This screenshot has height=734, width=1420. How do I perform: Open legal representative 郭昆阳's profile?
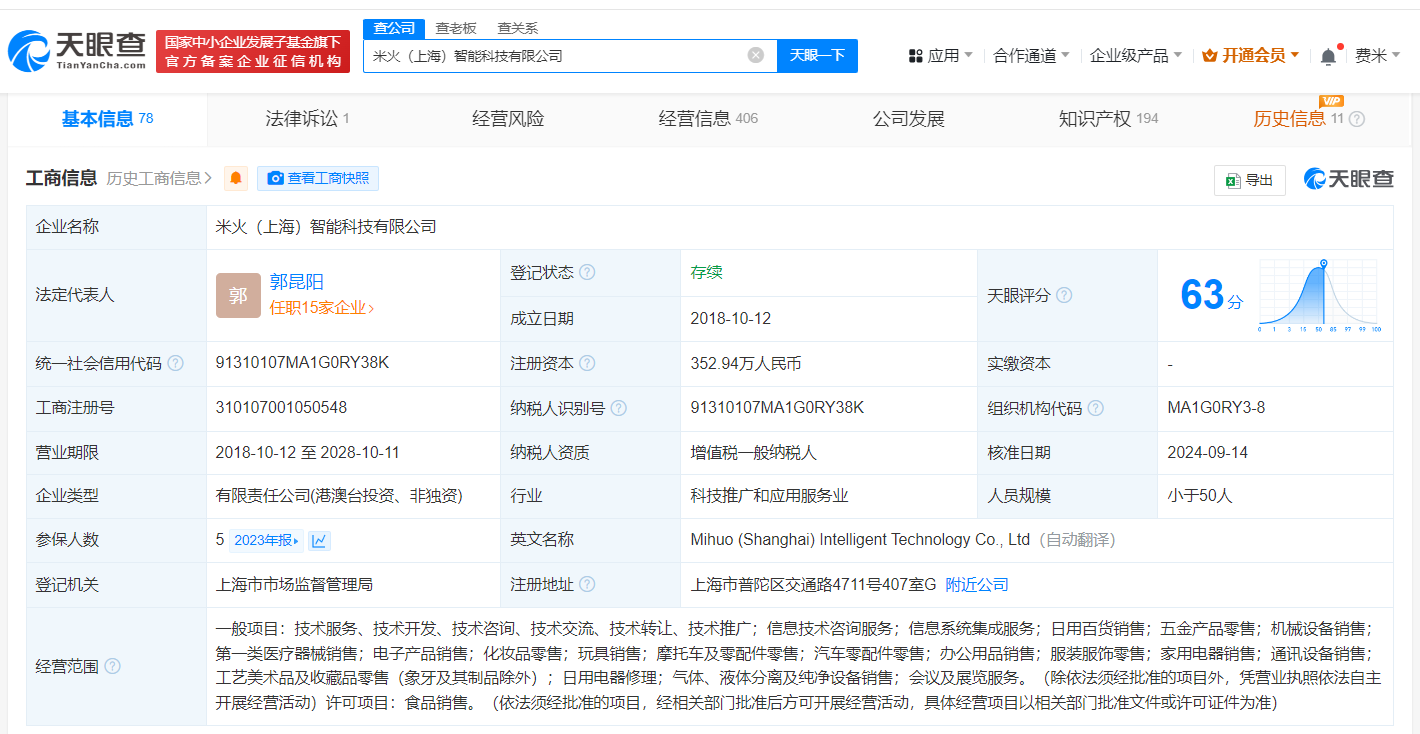(x=297, y=283)
